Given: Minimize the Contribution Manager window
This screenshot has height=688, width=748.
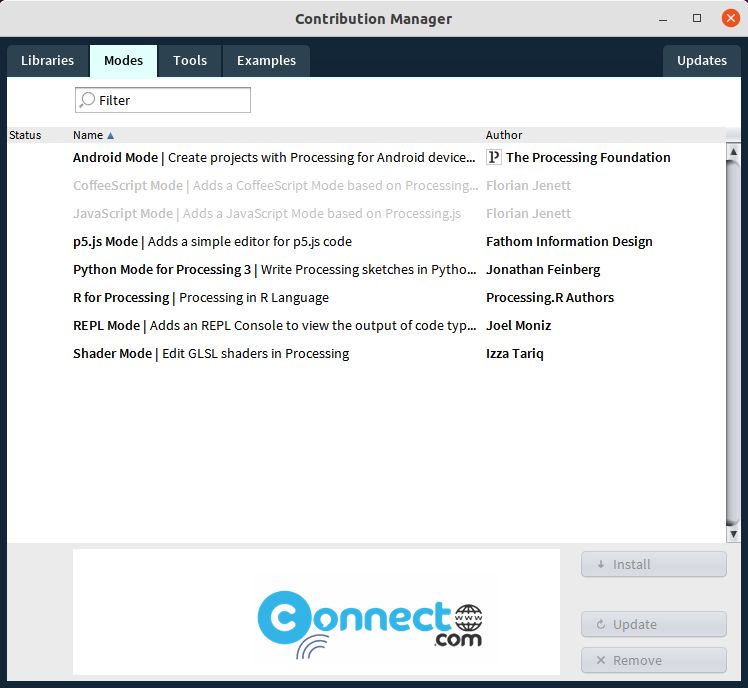Looking at the screenshot, I should 663,20.
